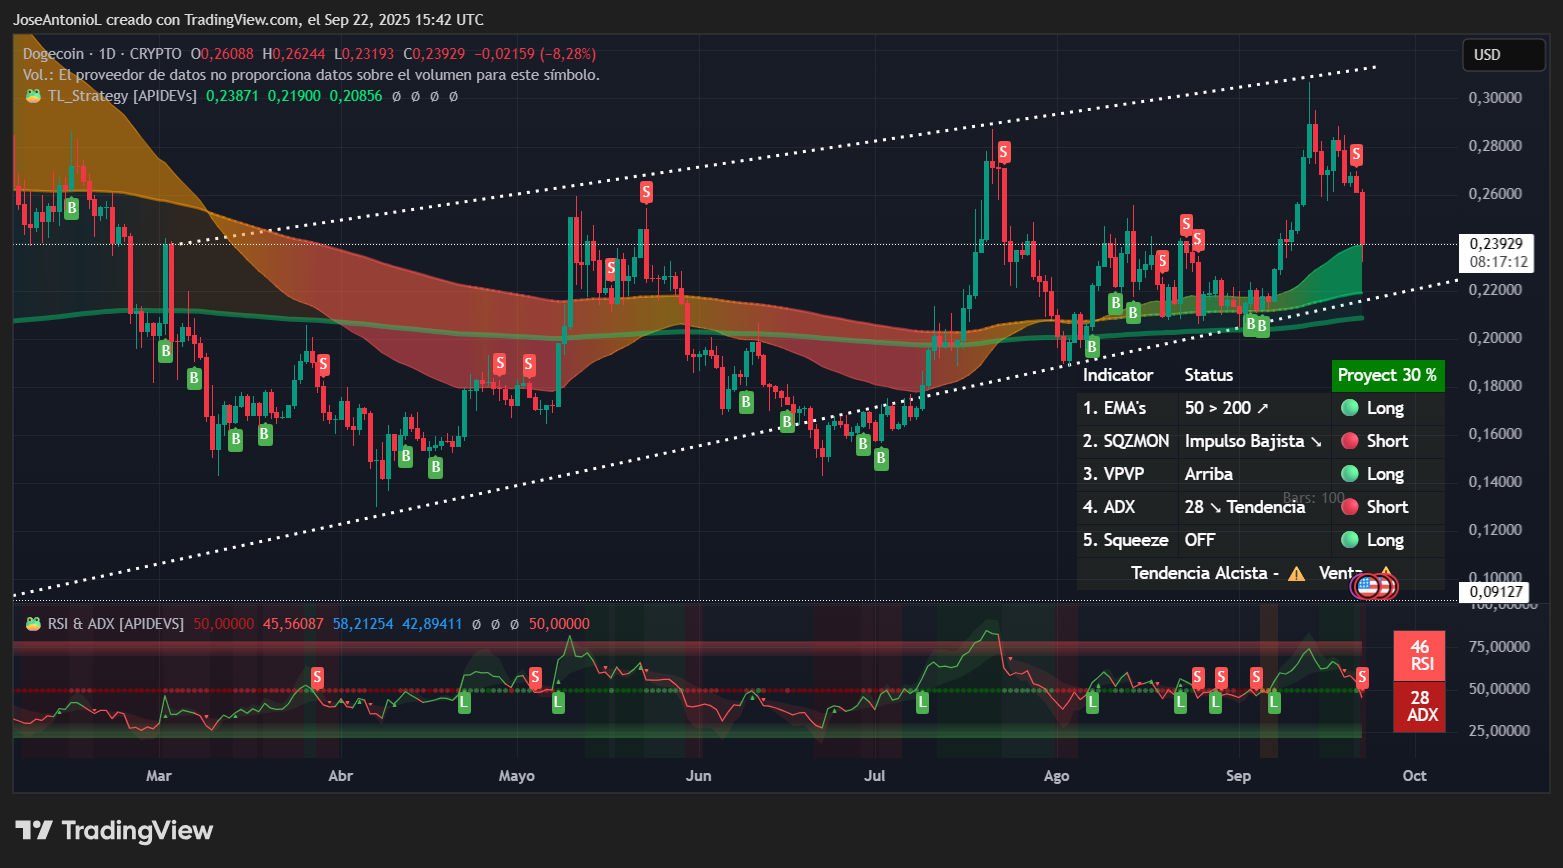This screenshot has width=1563, height=868.
Task: Click the TL_Strategy value 0,23871
Action: [232, 96]
